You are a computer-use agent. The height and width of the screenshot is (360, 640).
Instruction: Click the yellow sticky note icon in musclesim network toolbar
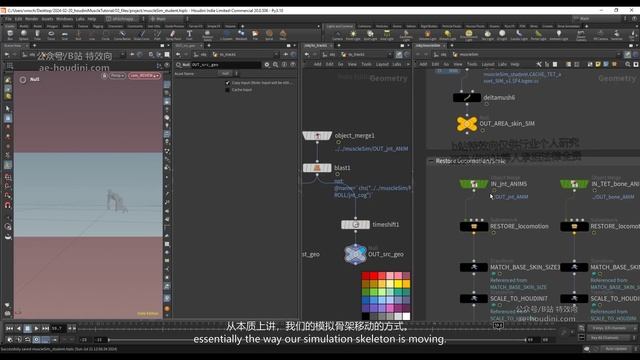coord(598,64)
